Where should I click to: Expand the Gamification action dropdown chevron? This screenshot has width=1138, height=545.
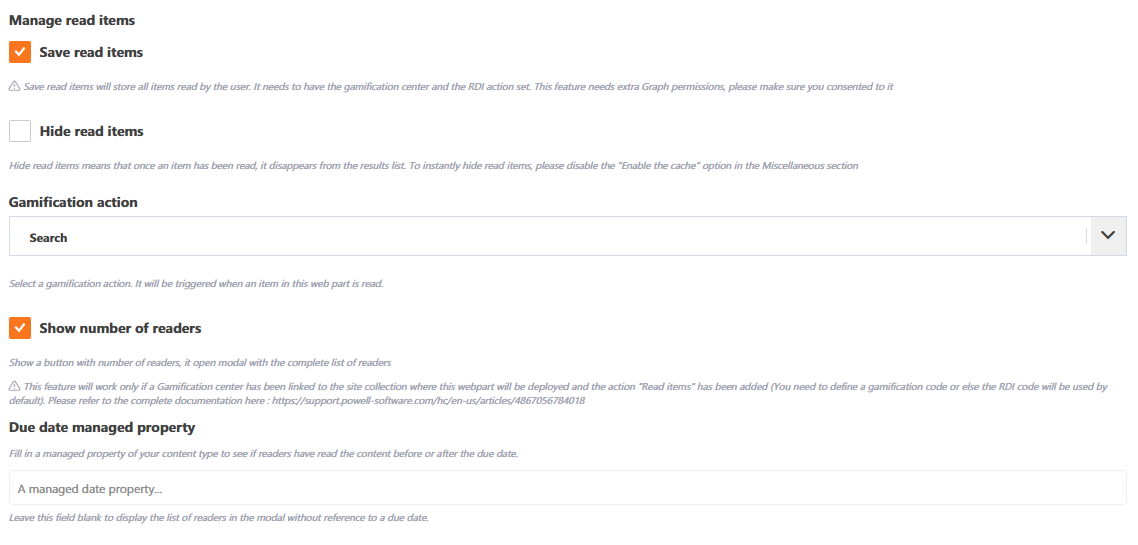pos(1108,235)
